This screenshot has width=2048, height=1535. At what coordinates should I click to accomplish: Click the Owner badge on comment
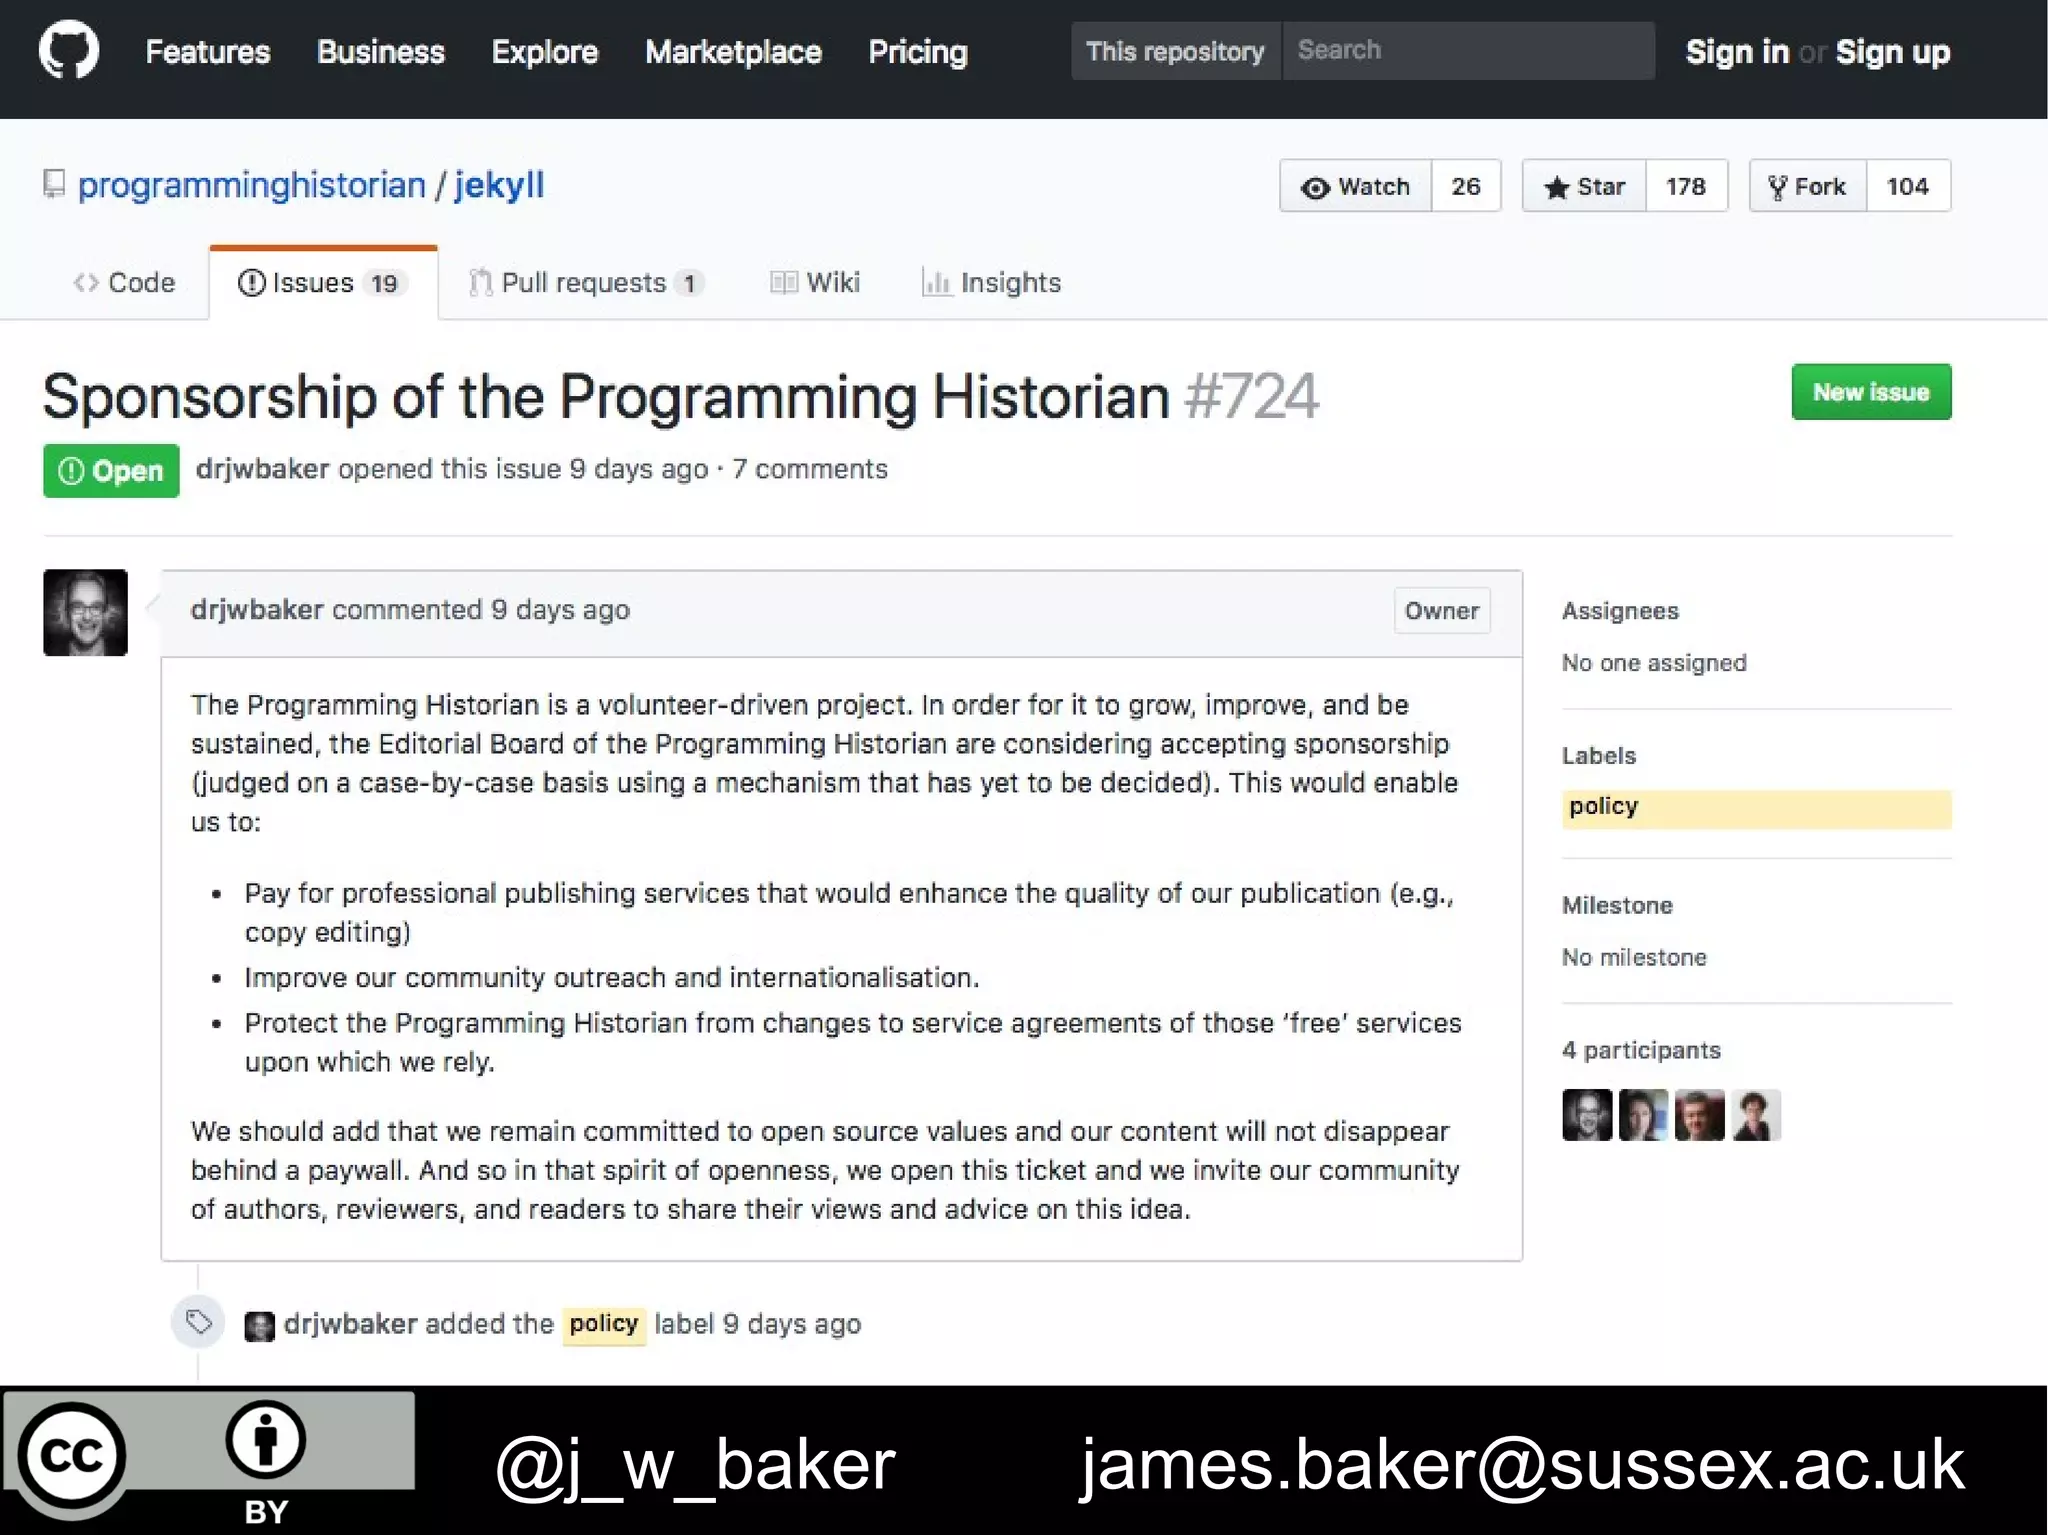coord(1442,611)
